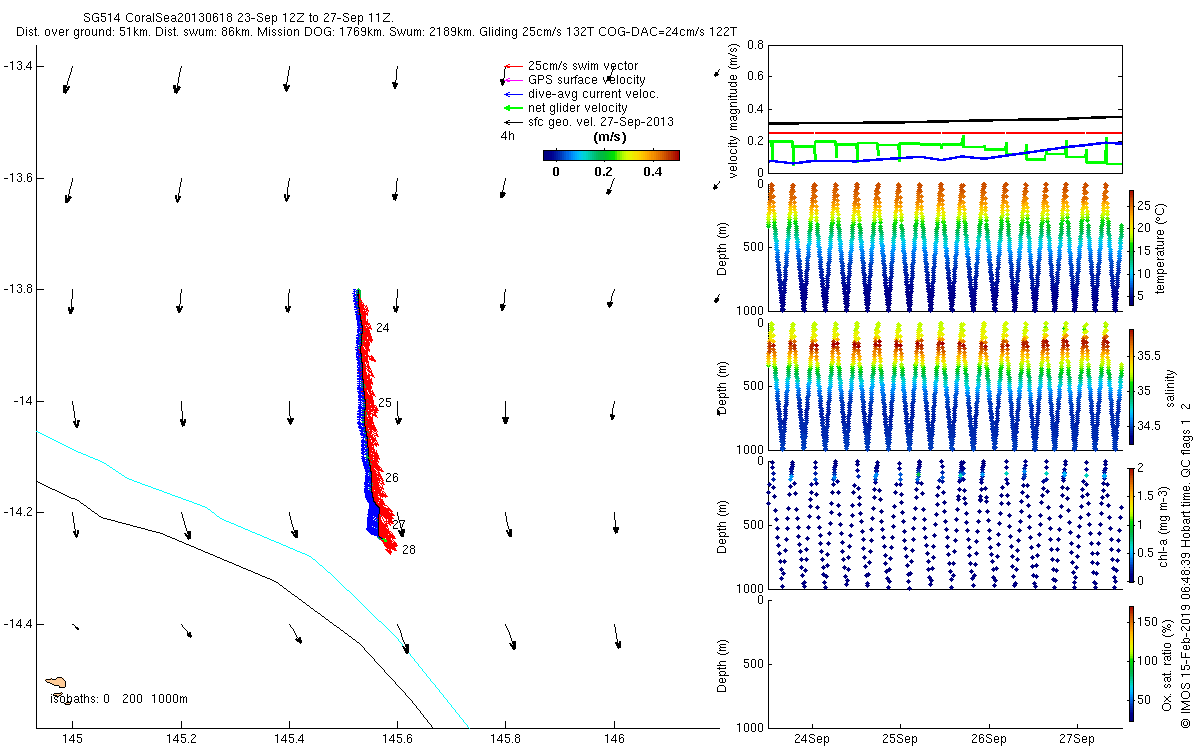
Task: Click the '146' longitude tick label
Action: (614, 738)
